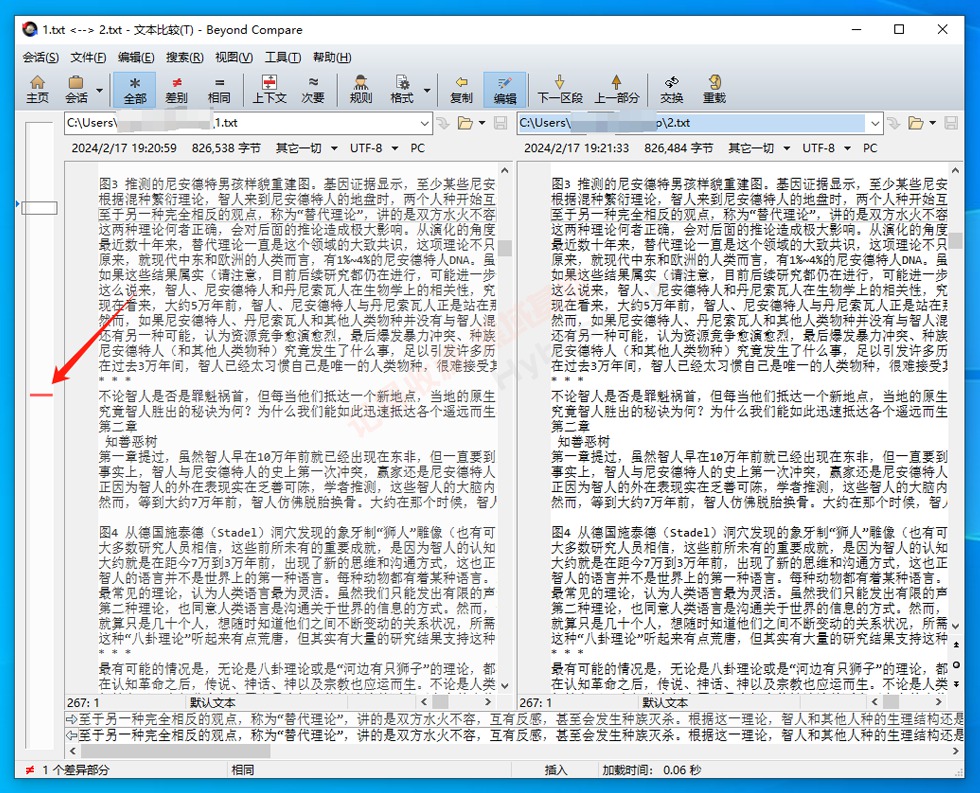
Task: Click the left pane 默认文本 status label
Action: 212,702
